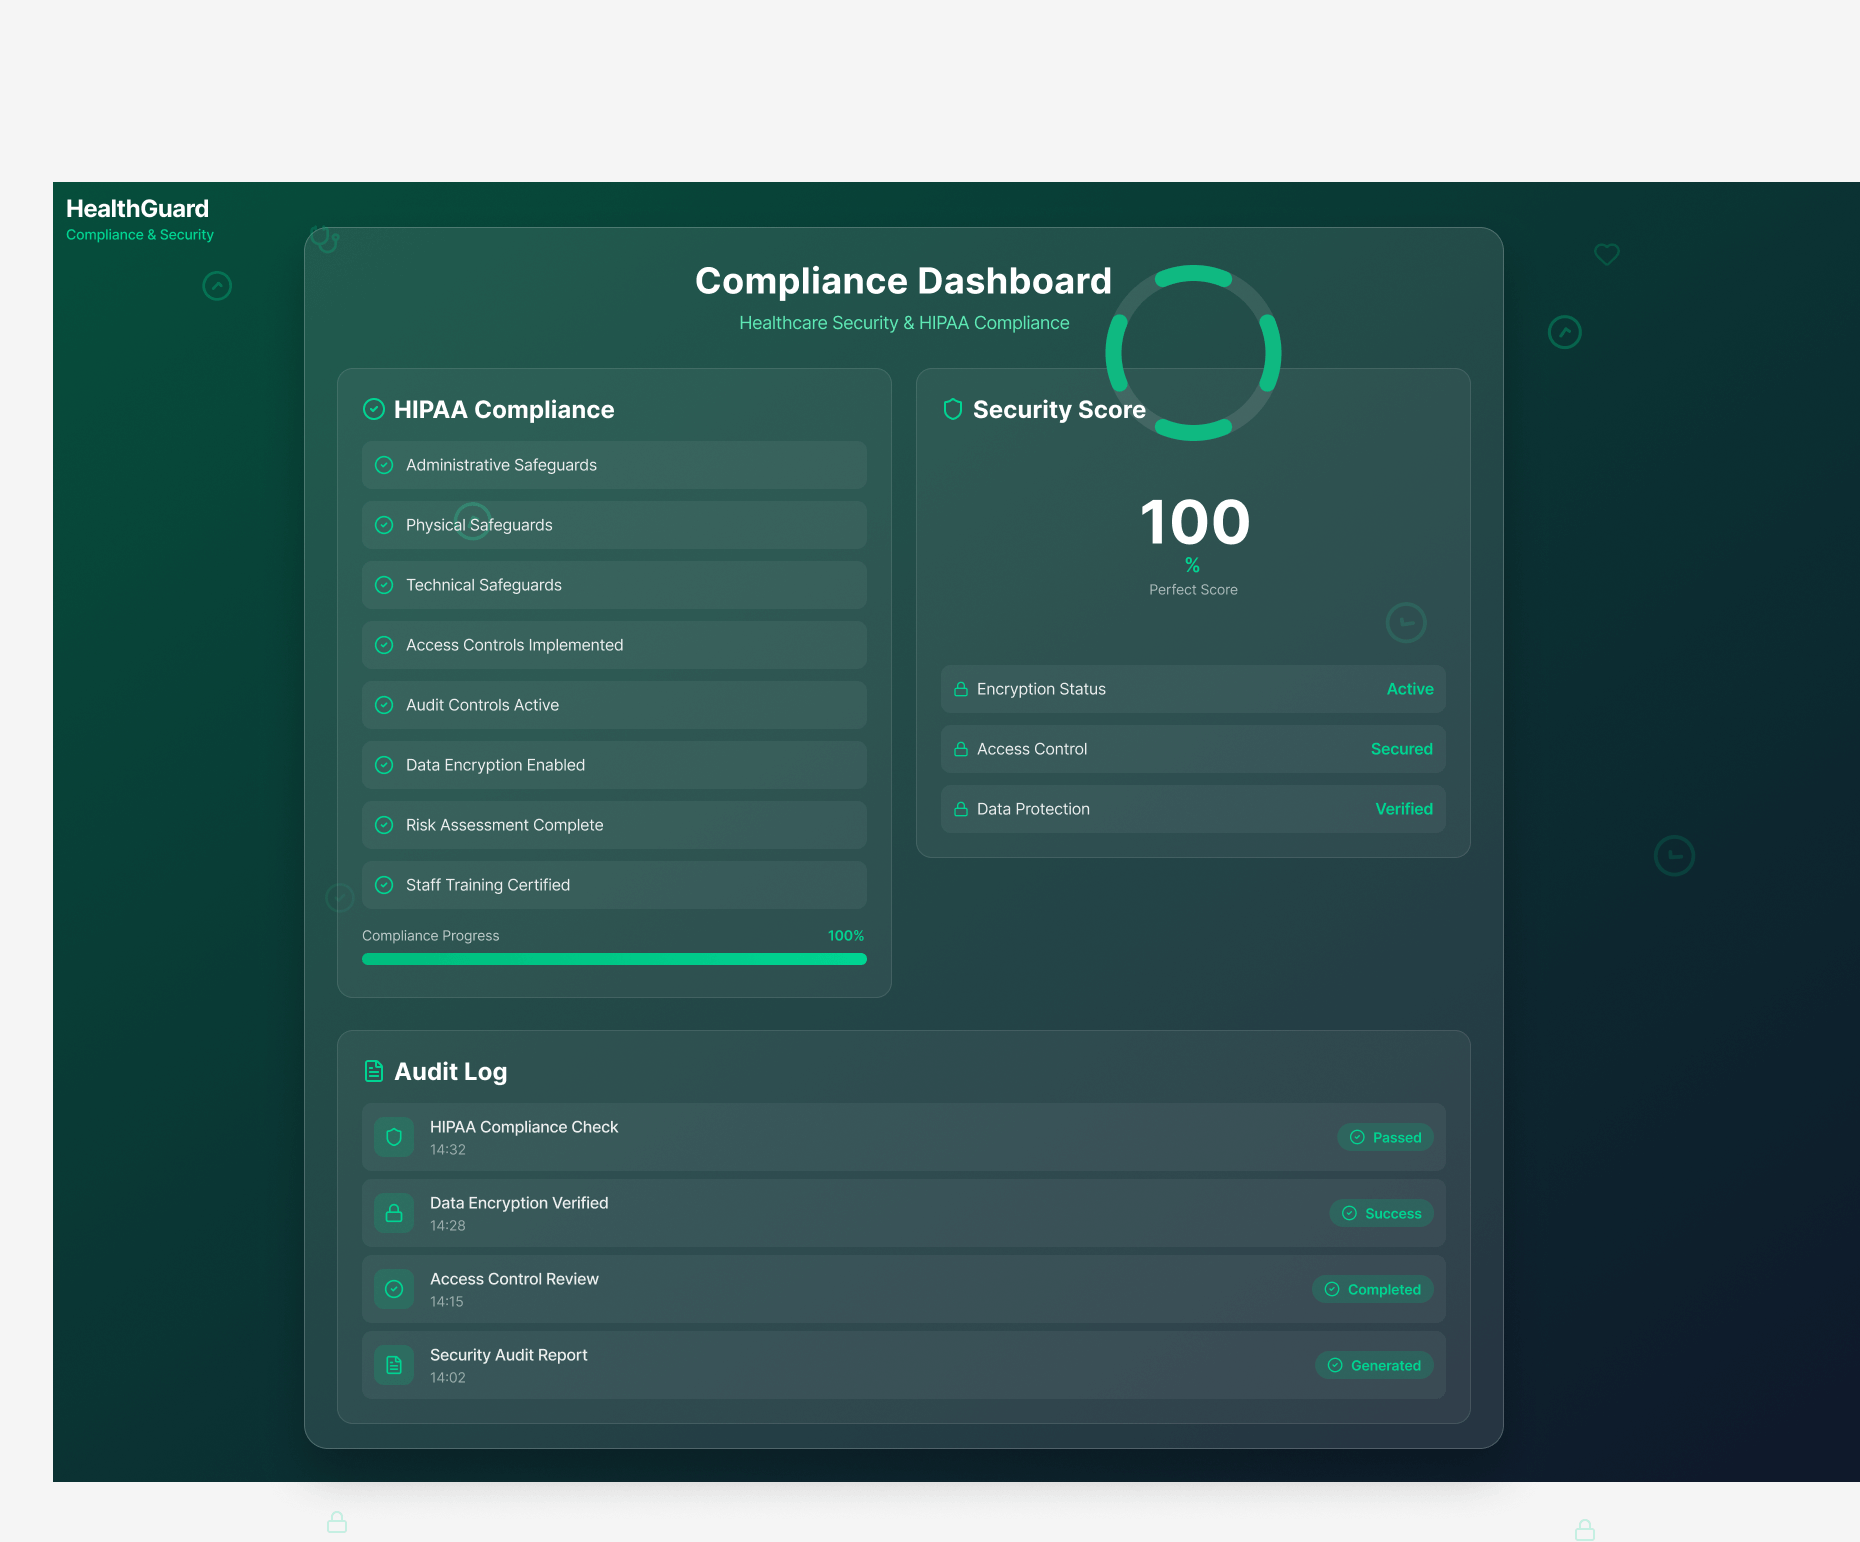Click the shield icon beside Security Score
The width and height of the screenshot is (1860, 1542).
952,409
